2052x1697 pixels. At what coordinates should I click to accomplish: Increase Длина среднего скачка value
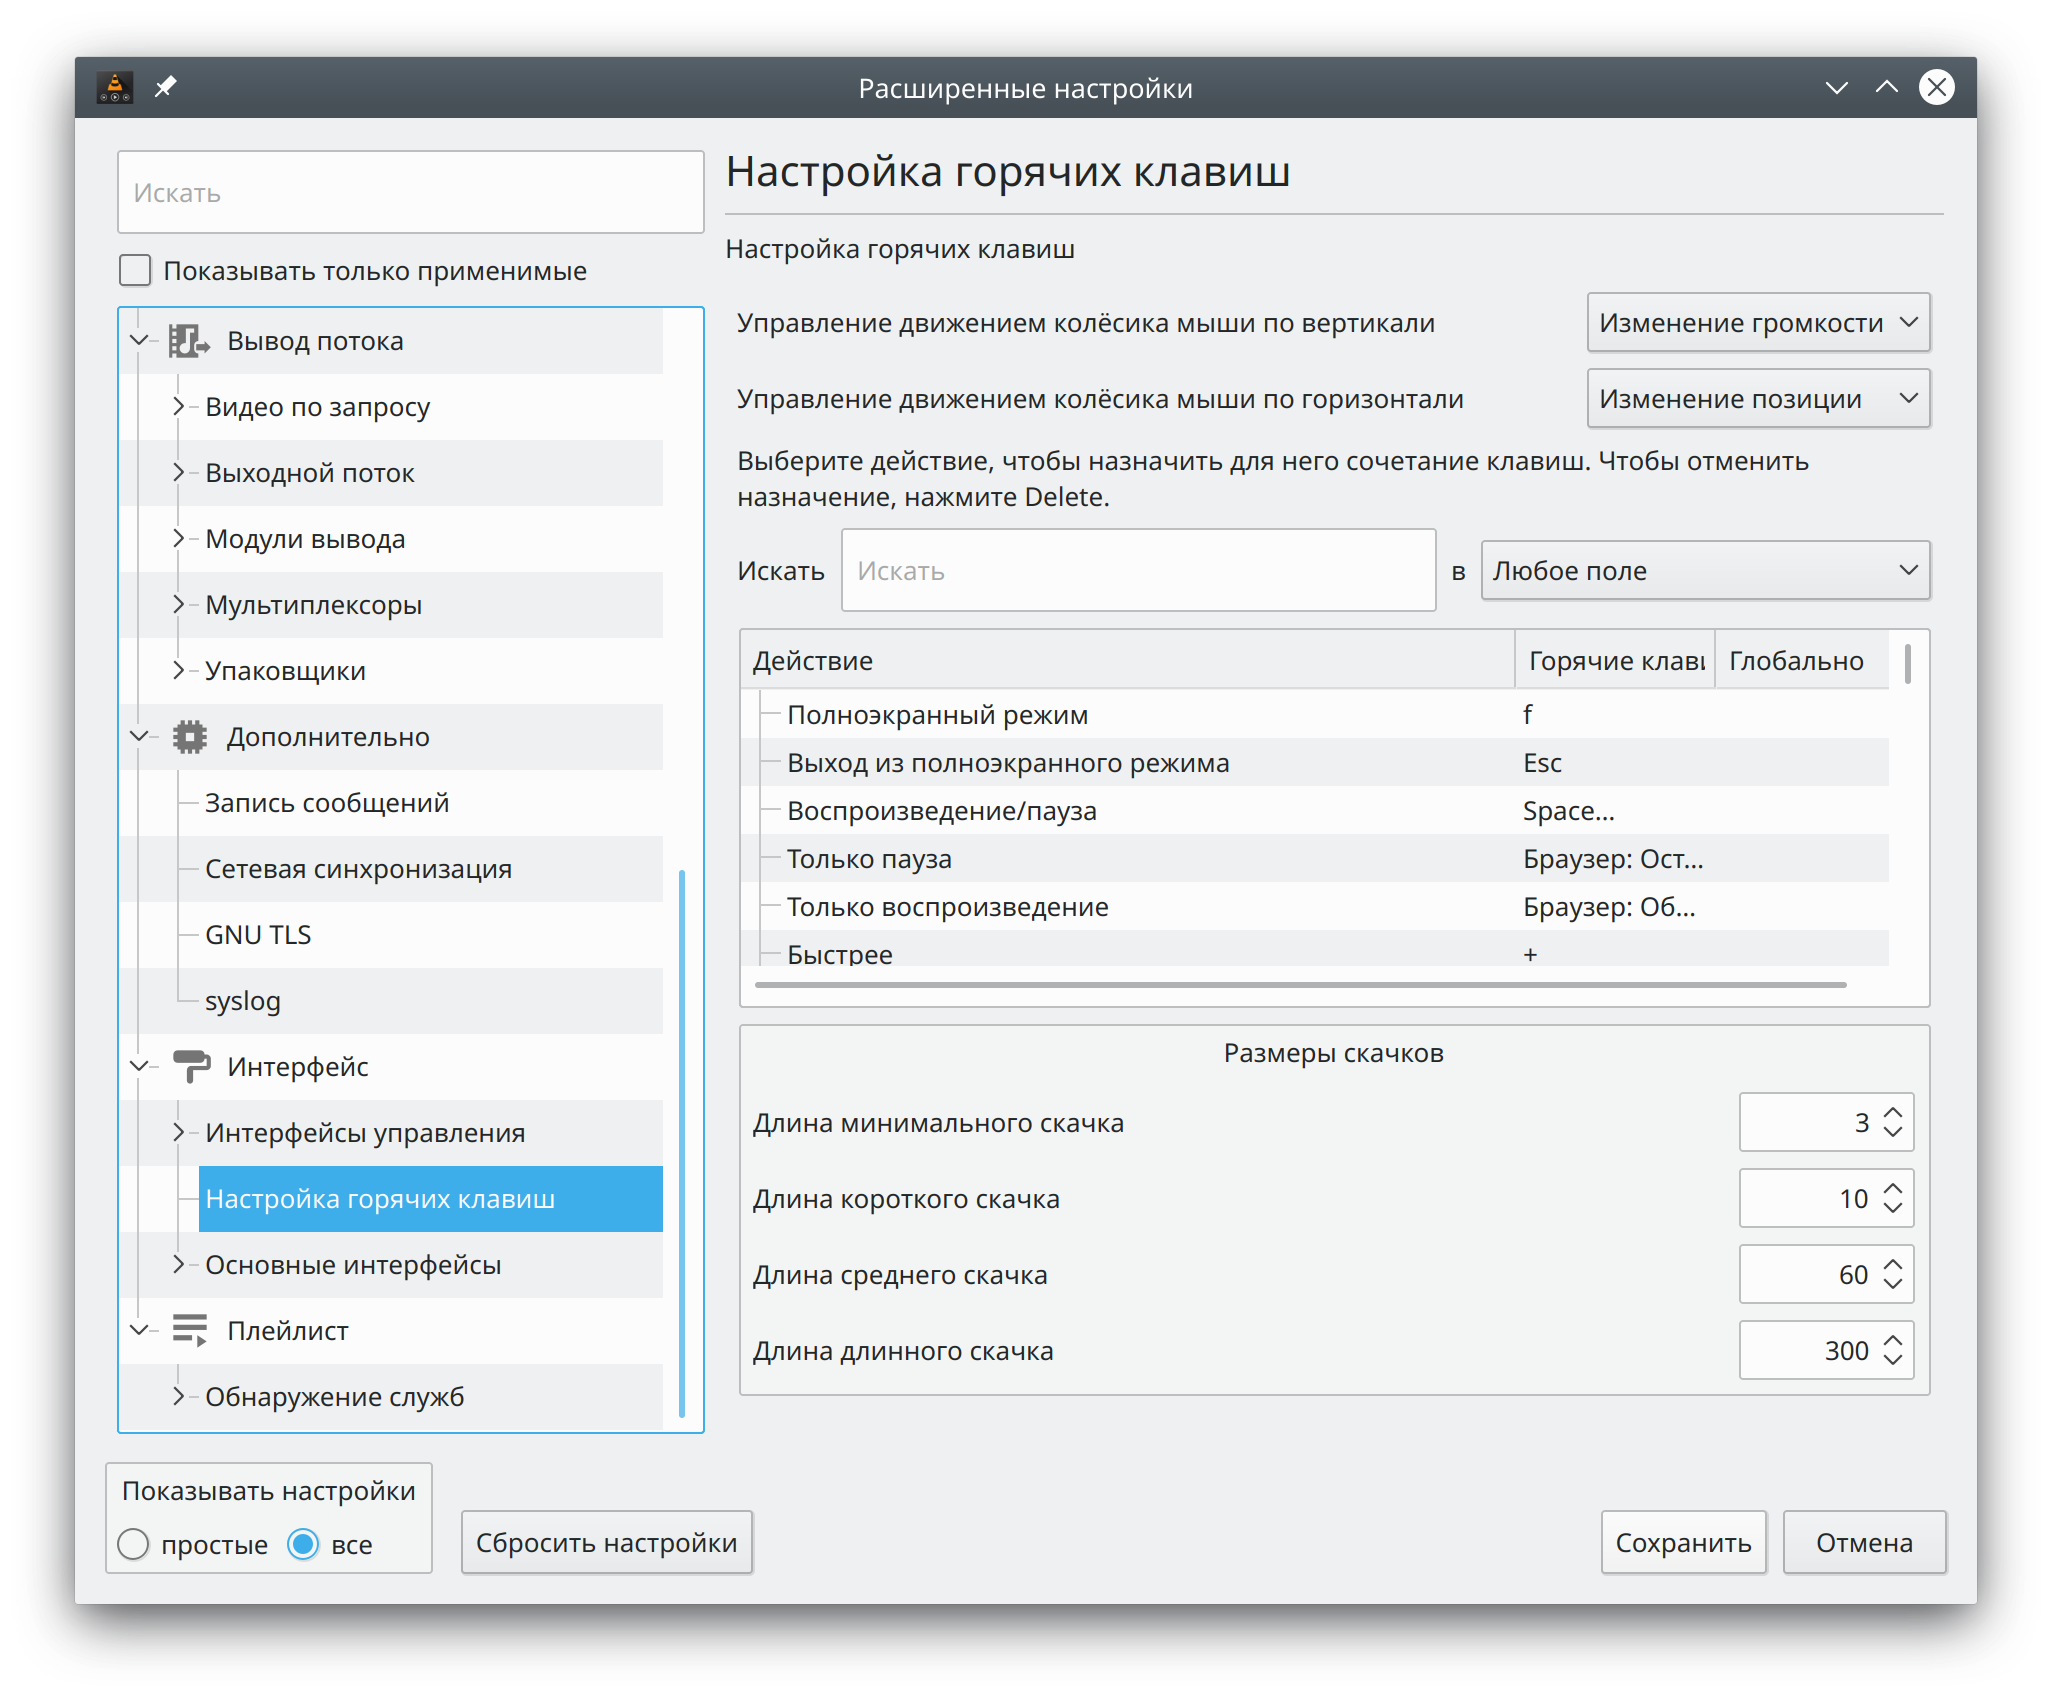coord(1893,1263)
